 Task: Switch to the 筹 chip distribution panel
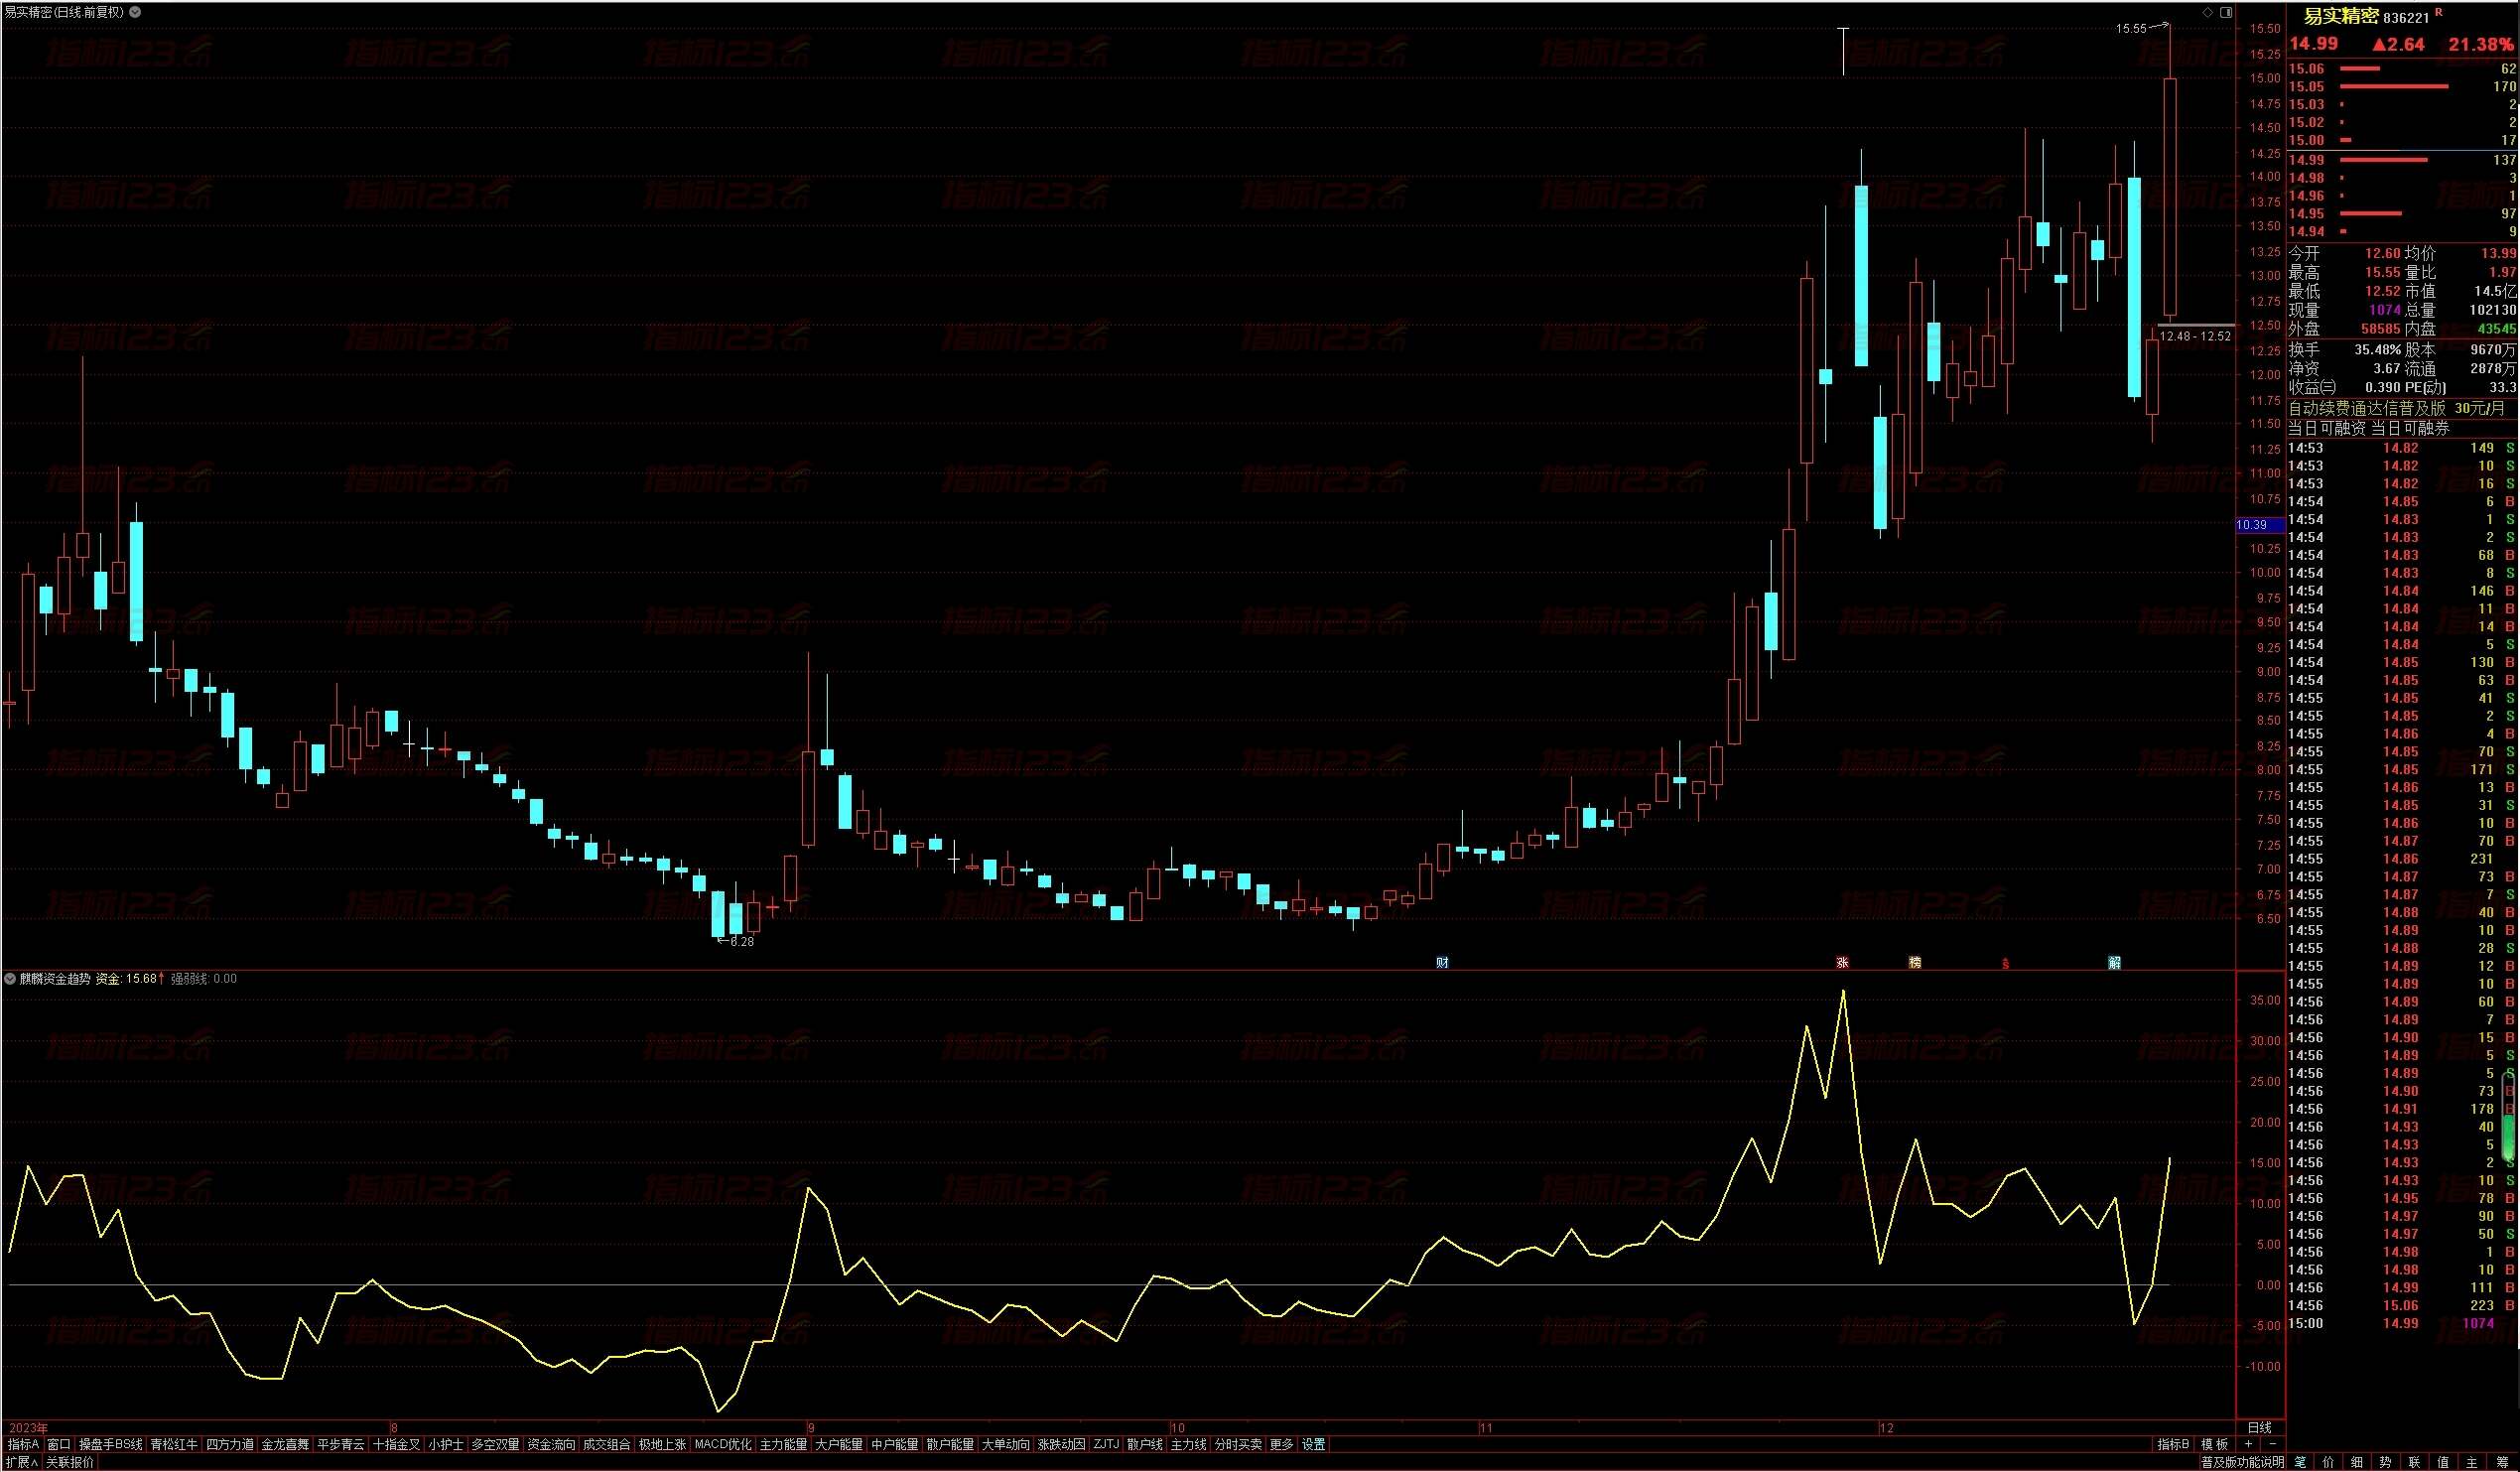coord(2501,1462)
